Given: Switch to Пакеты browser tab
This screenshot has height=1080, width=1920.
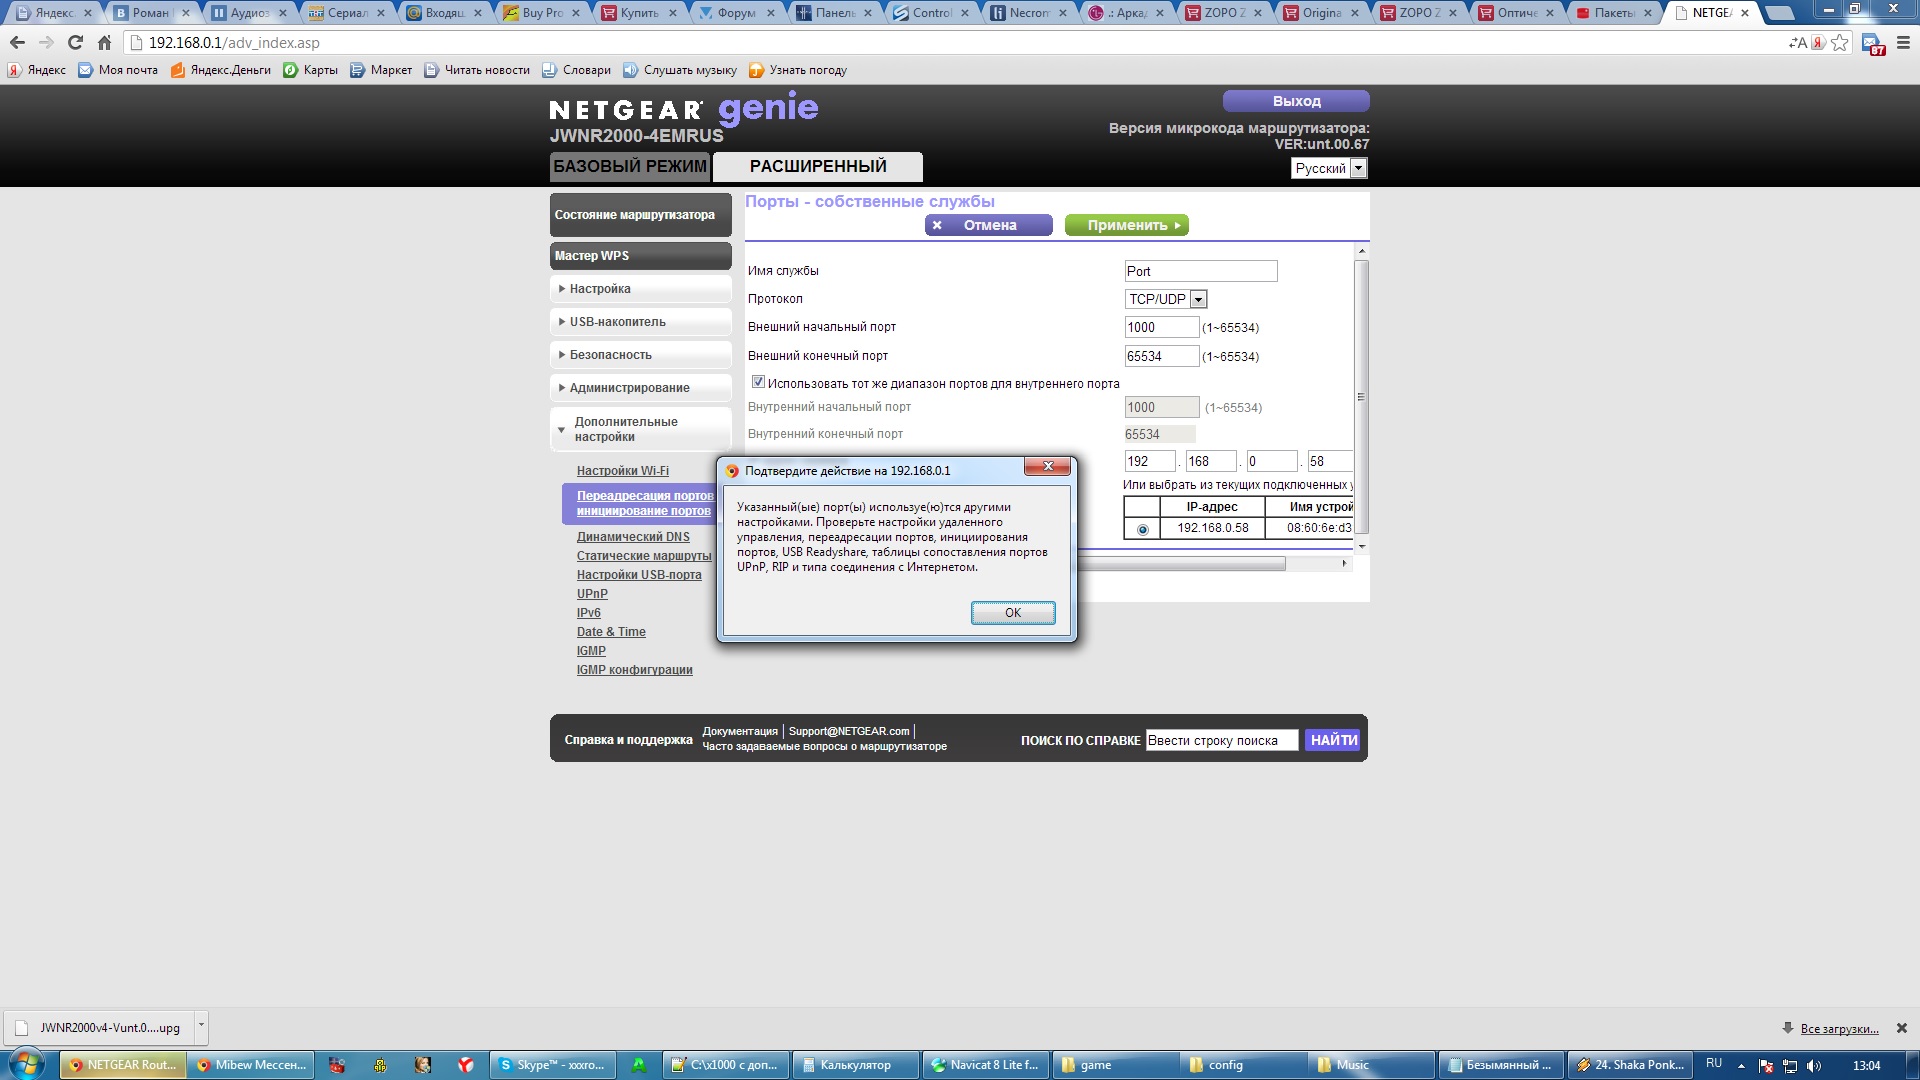Looking at the screenshot, I should click(x=1612, y=13).
